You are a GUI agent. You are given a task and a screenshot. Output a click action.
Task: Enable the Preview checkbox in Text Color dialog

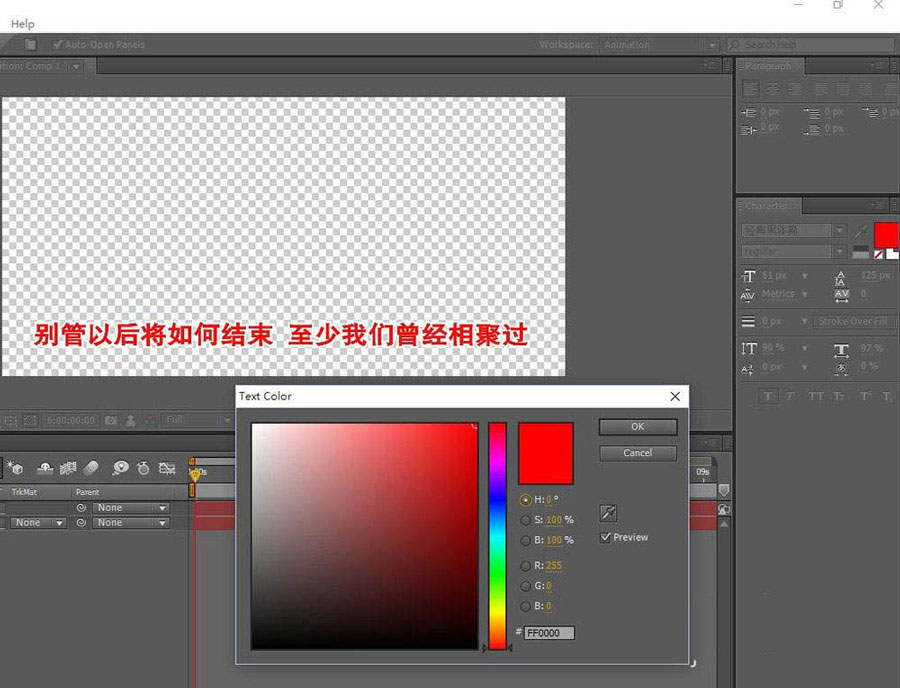click(x=605, y=537)
